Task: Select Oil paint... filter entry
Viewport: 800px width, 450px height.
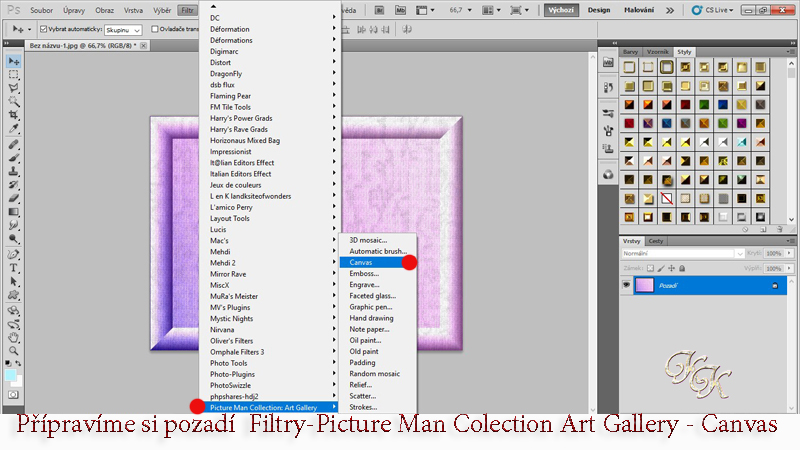Action: pos(378,340)
